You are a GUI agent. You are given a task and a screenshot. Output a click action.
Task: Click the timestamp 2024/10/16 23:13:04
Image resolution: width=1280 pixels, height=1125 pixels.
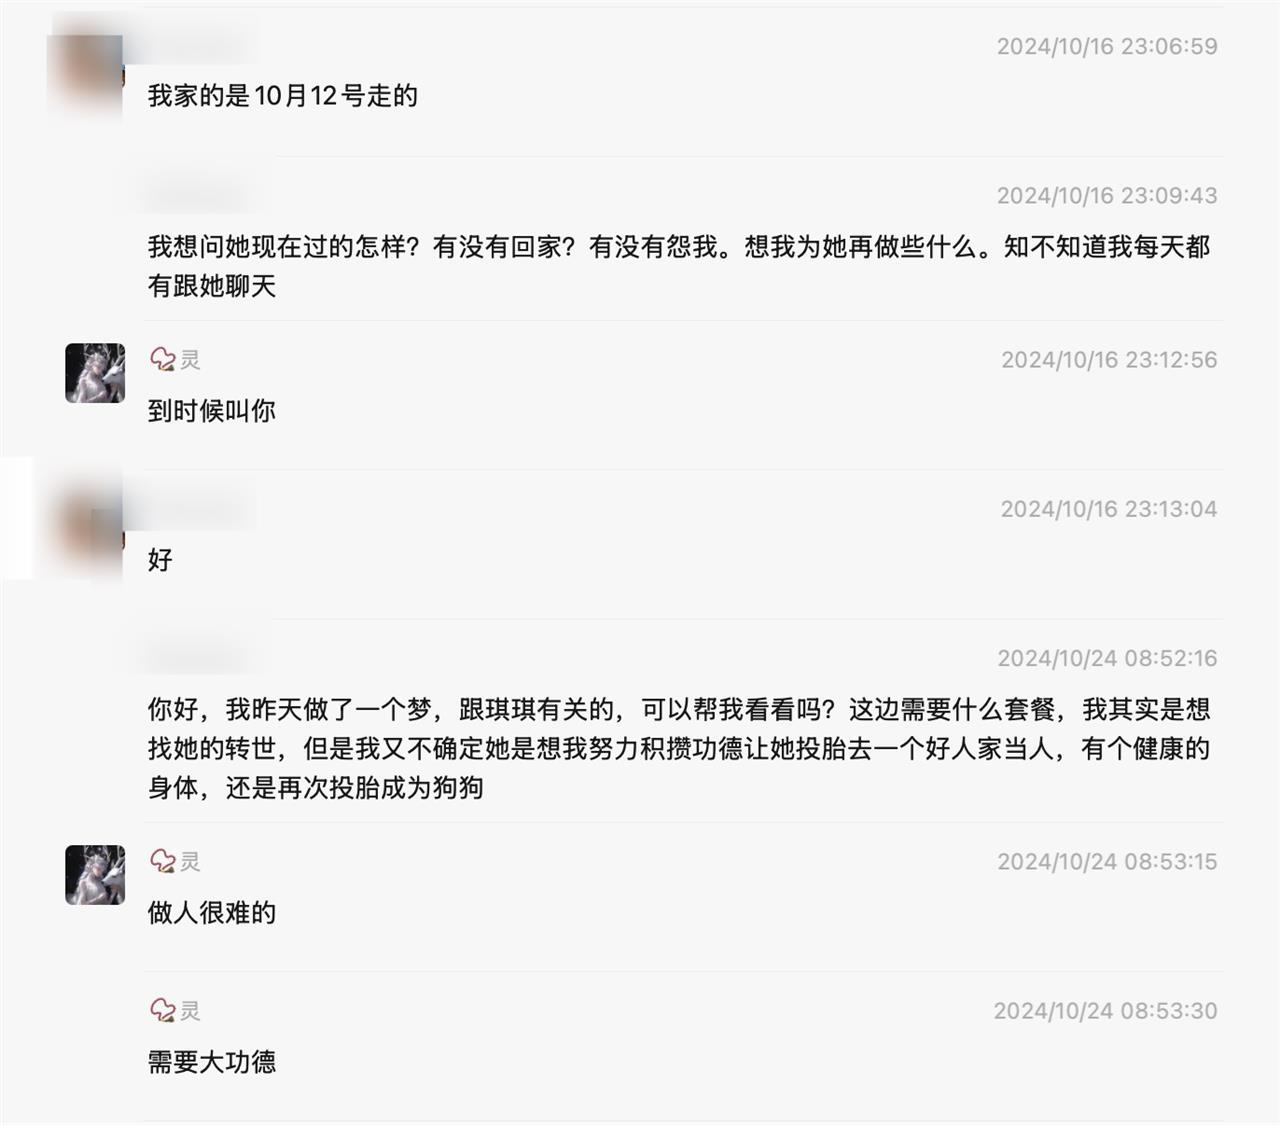point(1109,509)
